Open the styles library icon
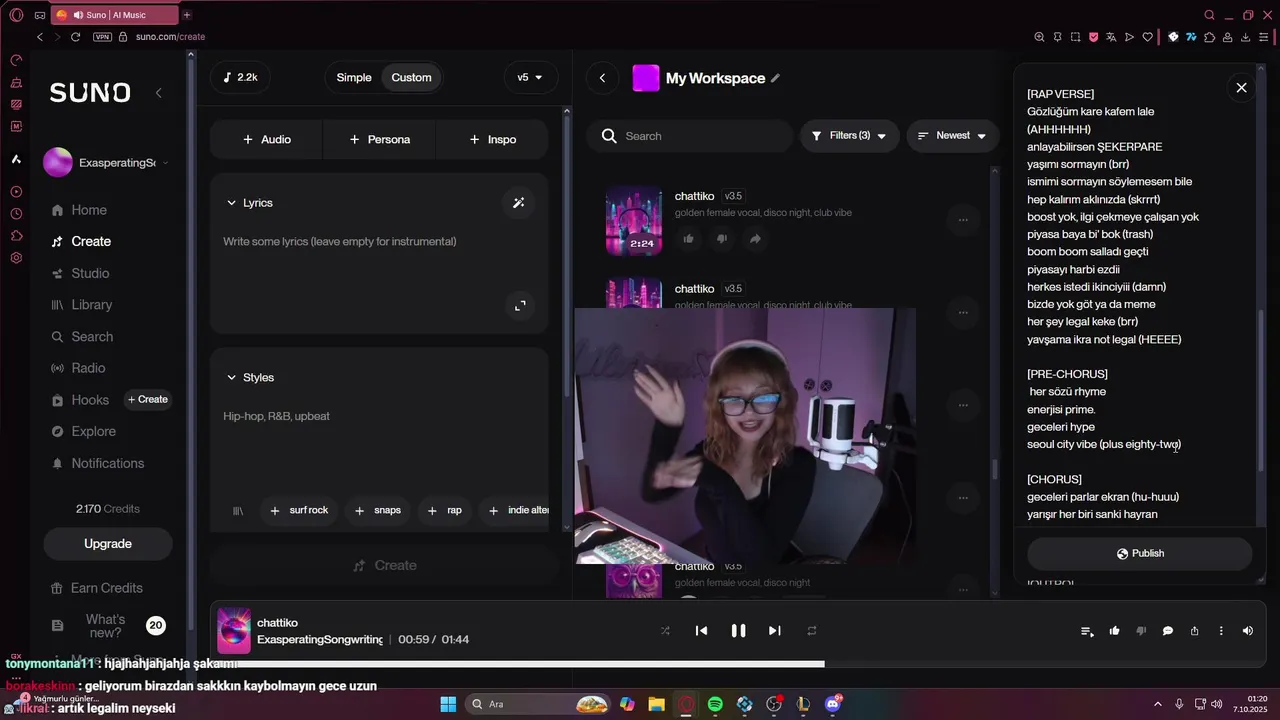1280x720 pixels. coord(238,510)
